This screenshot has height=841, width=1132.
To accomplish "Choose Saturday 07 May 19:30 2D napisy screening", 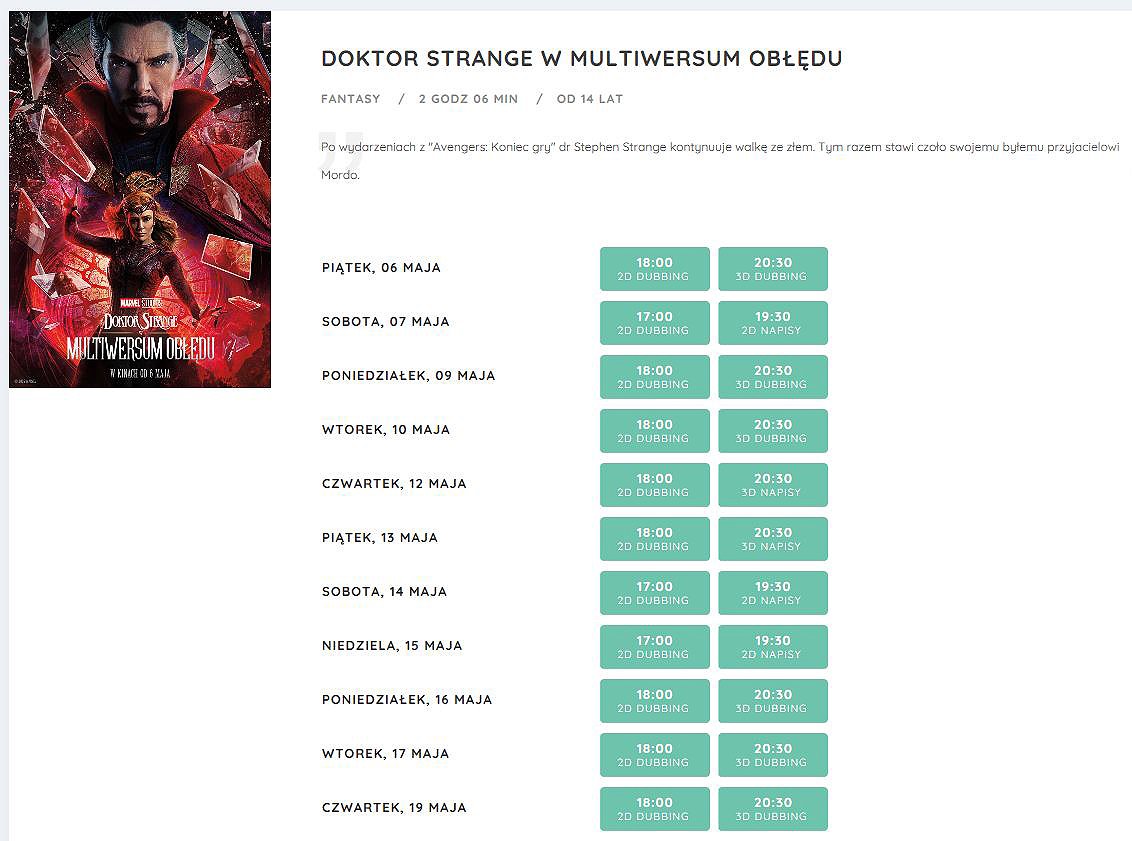I will tap(772, 323).
